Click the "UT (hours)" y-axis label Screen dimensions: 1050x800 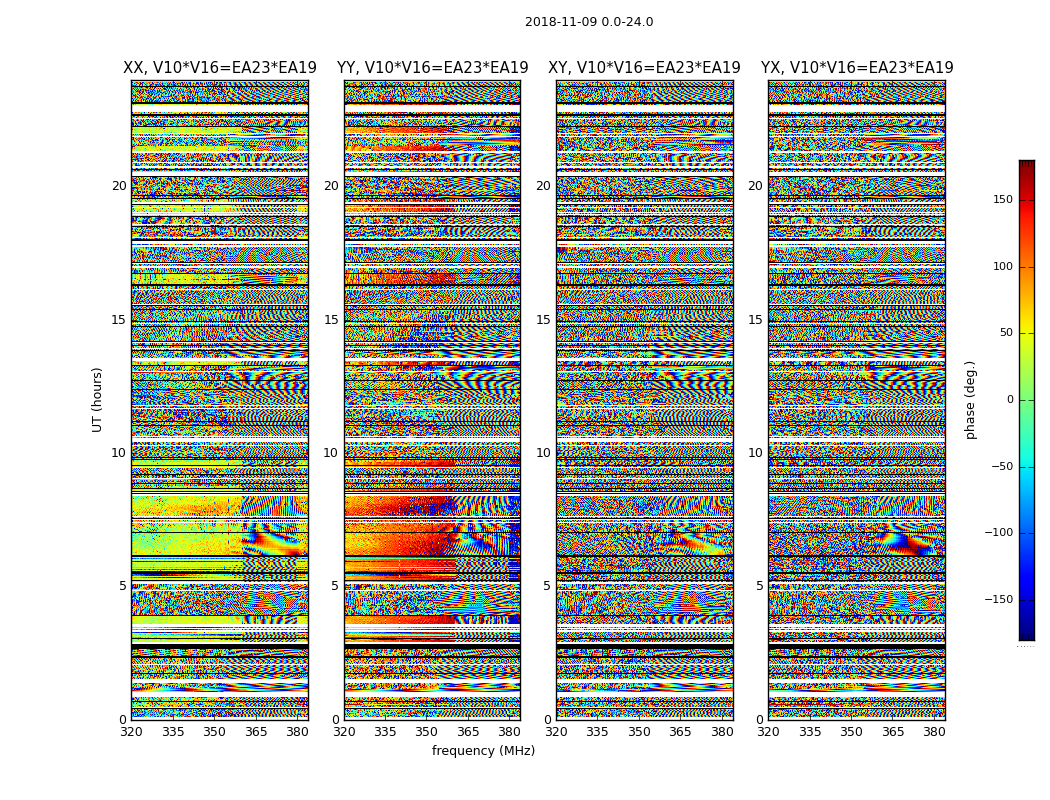[98, 399]
